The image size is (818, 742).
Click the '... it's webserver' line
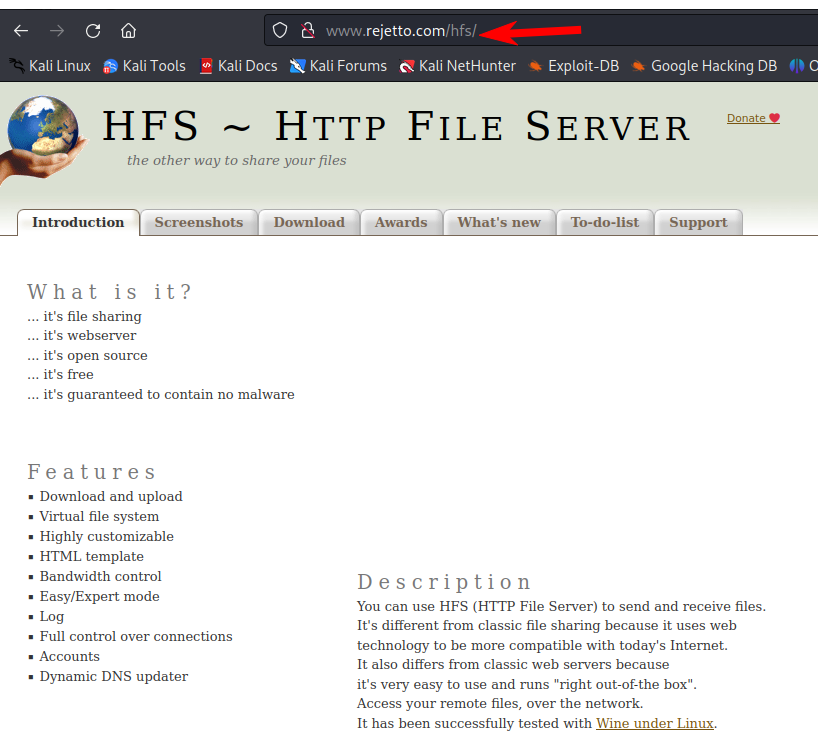click(82, 336)
